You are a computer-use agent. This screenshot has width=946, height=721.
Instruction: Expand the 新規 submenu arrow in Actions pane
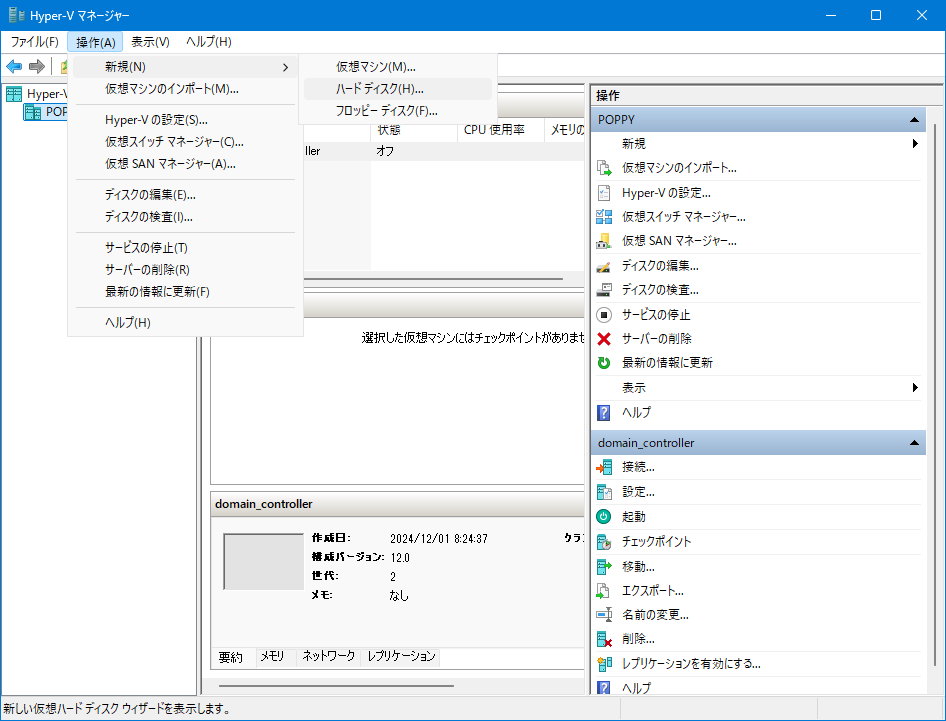[915, 144]
